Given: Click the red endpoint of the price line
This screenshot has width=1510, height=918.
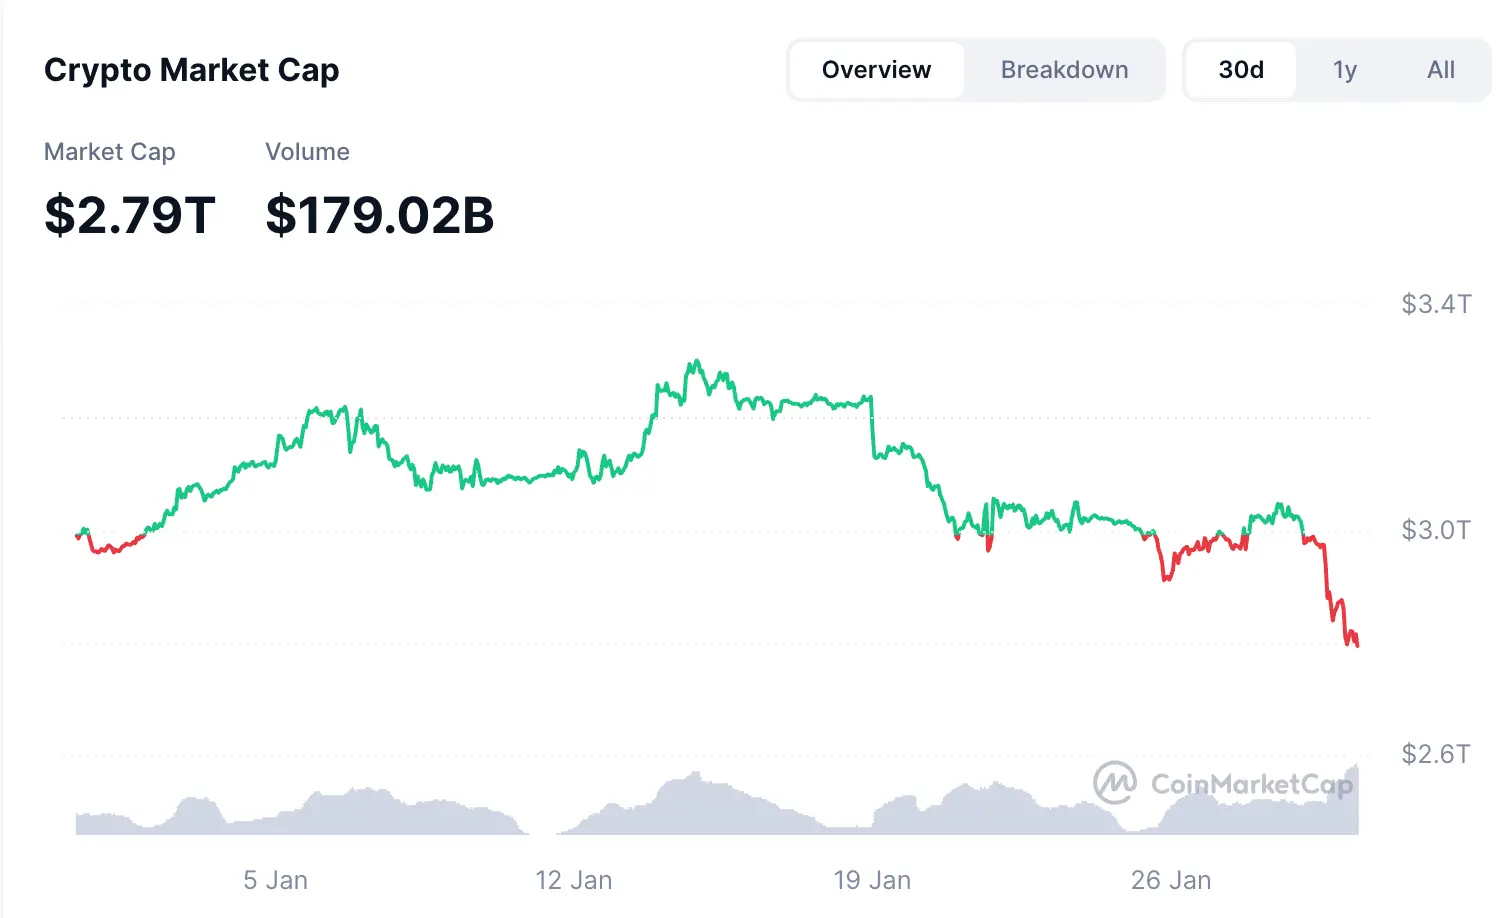Looking at the screenshot, I should (x=1357, y=645).
